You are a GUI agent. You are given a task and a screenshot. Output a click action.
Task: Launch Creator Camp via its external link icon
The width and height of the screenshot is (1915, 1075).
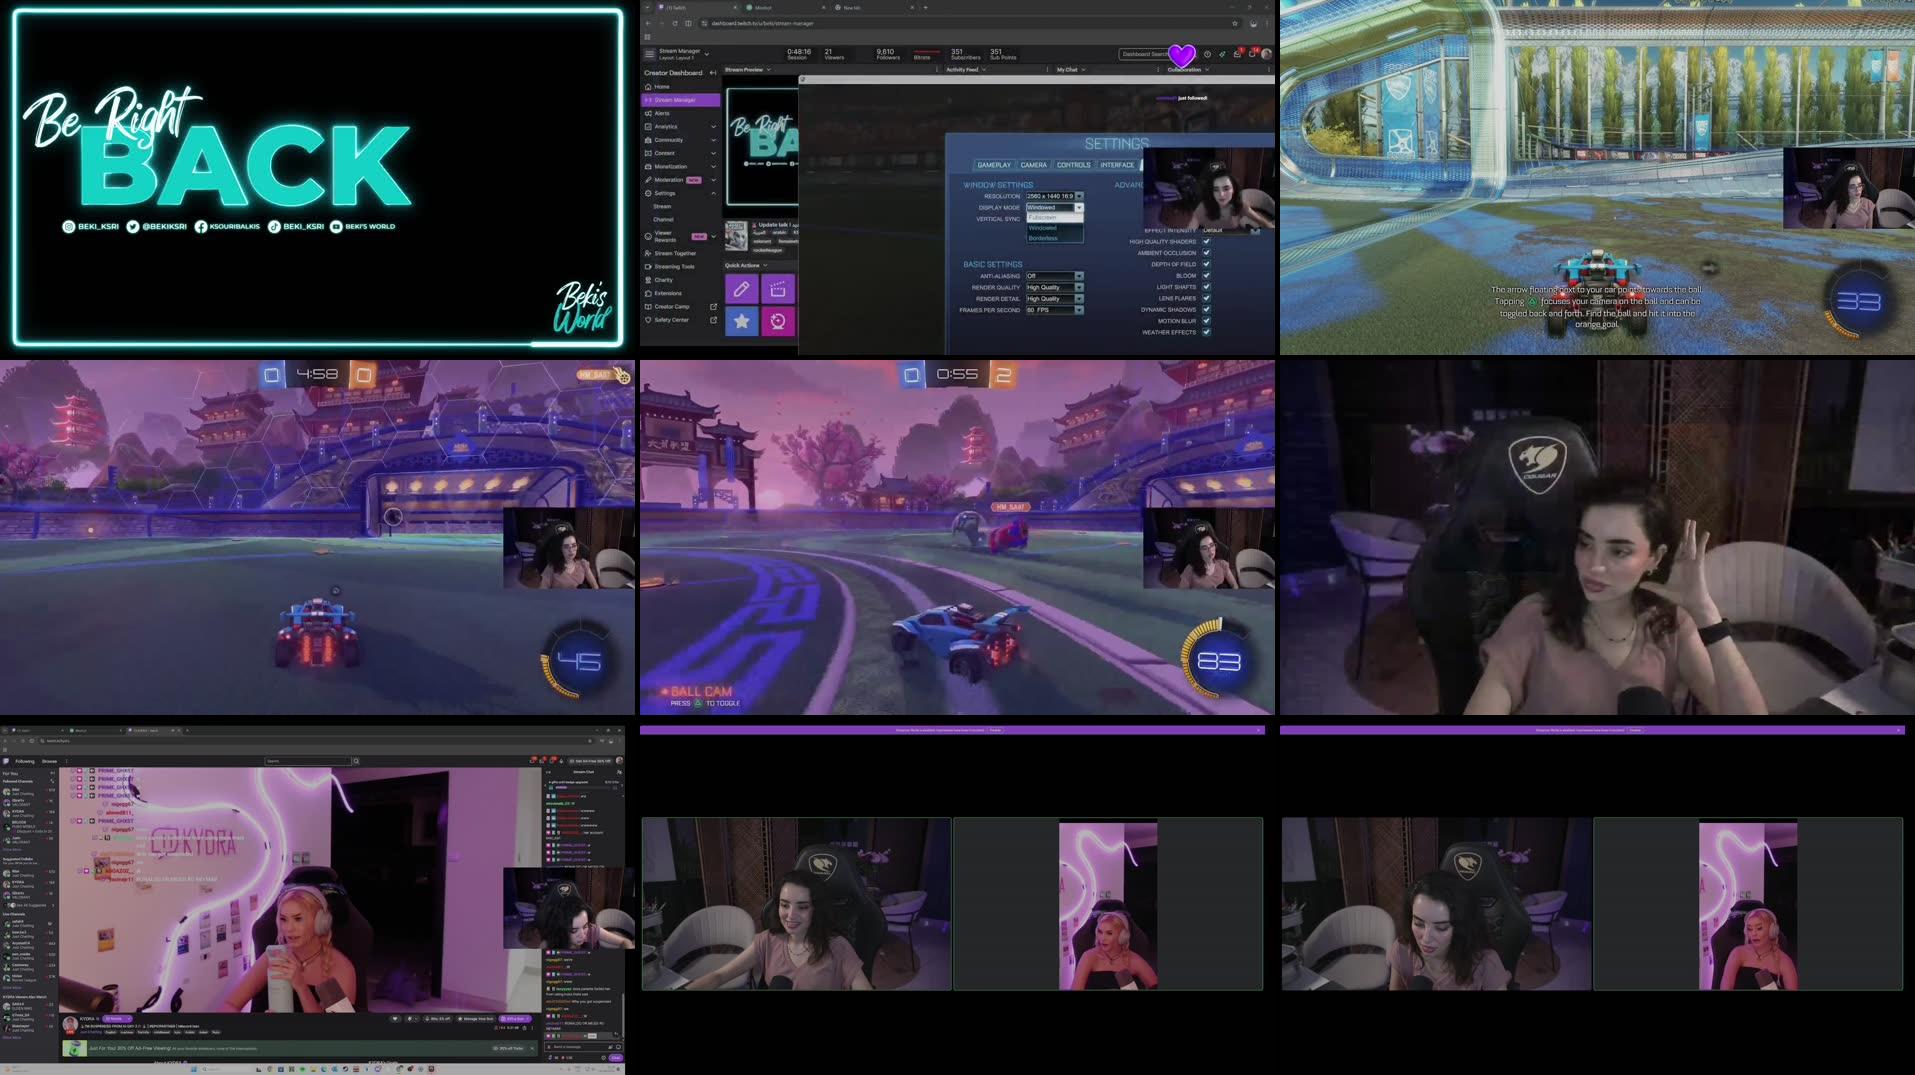(714, 307)
